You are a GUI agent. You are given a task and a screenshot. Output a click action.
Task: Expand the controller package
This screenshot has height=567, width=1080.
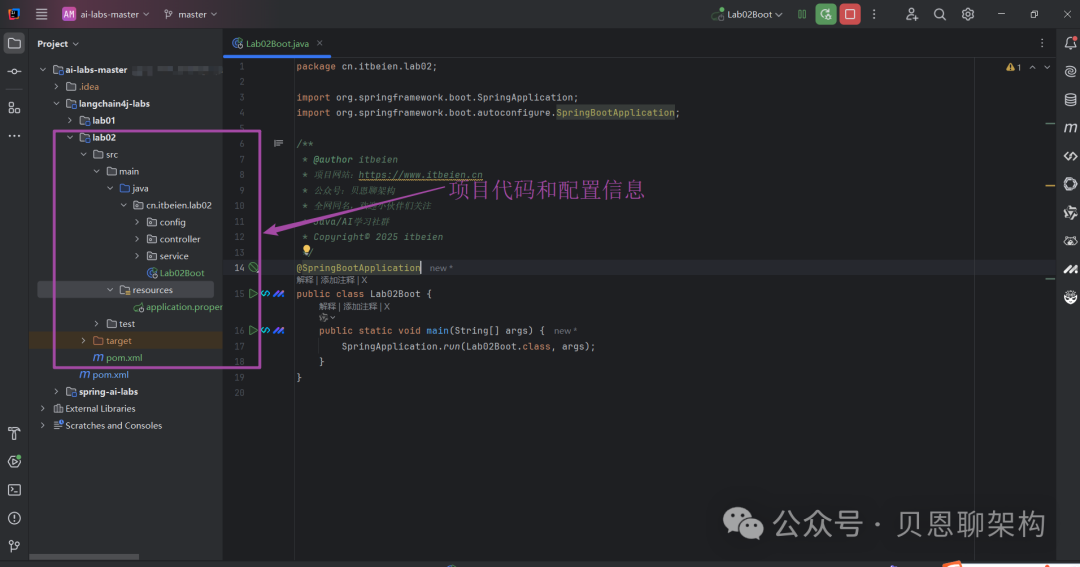pyautogui.click(x=137, y=239)
